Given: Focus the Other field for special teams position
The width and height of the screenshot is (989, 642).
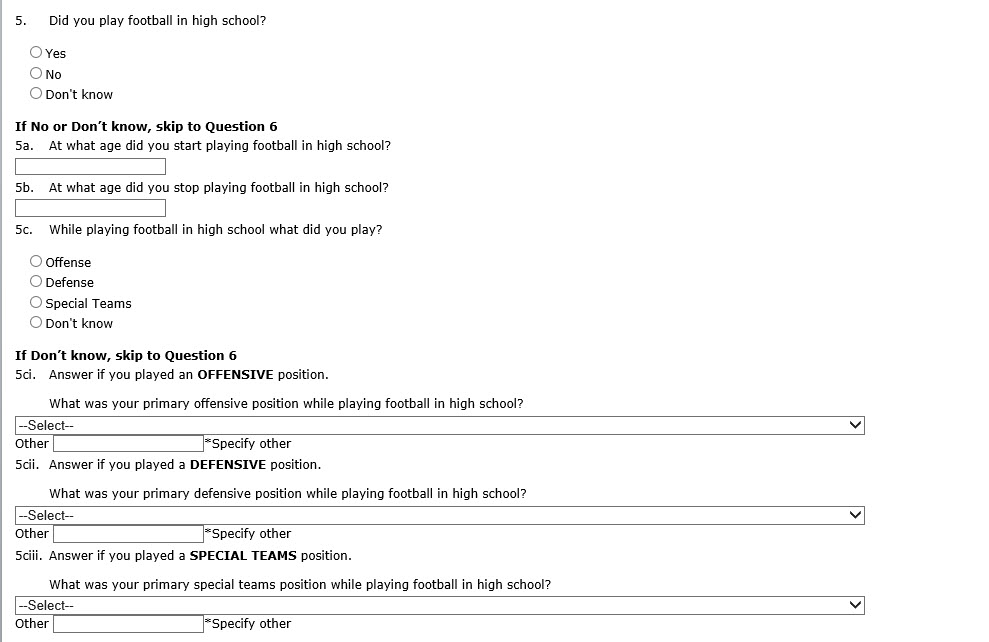Looking at the screenshot, I should [128, 623].
